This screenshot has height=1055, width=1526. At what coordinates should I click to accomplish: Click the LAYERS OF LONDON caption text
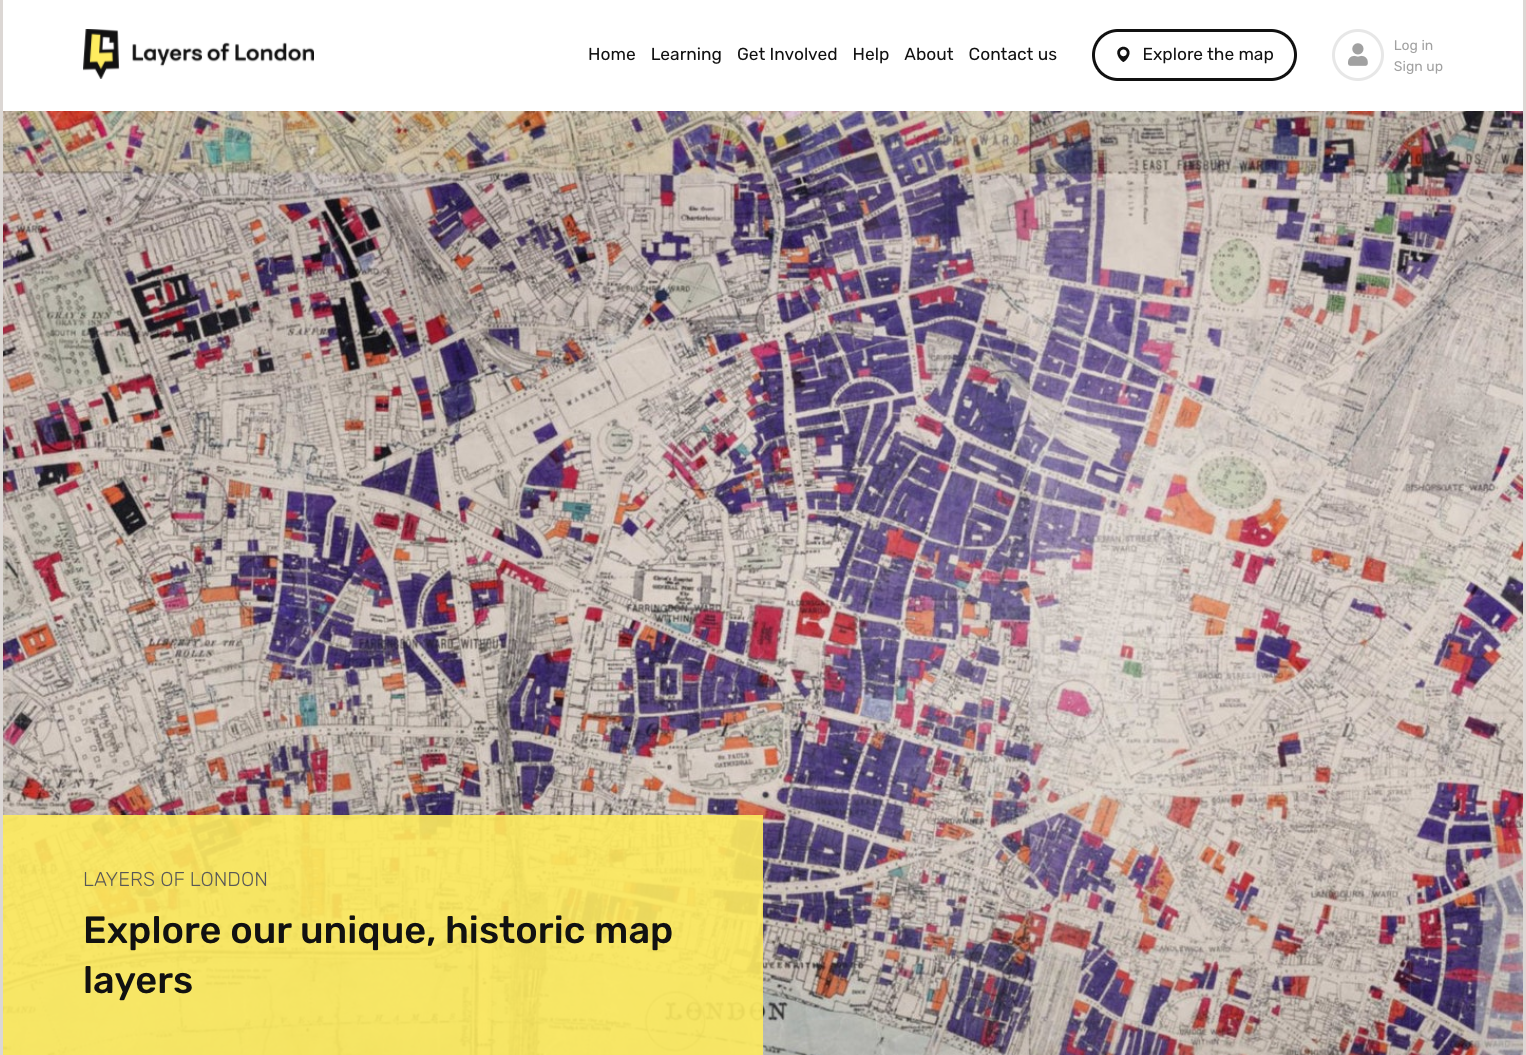pyautogui.click(x=175, y=879)
